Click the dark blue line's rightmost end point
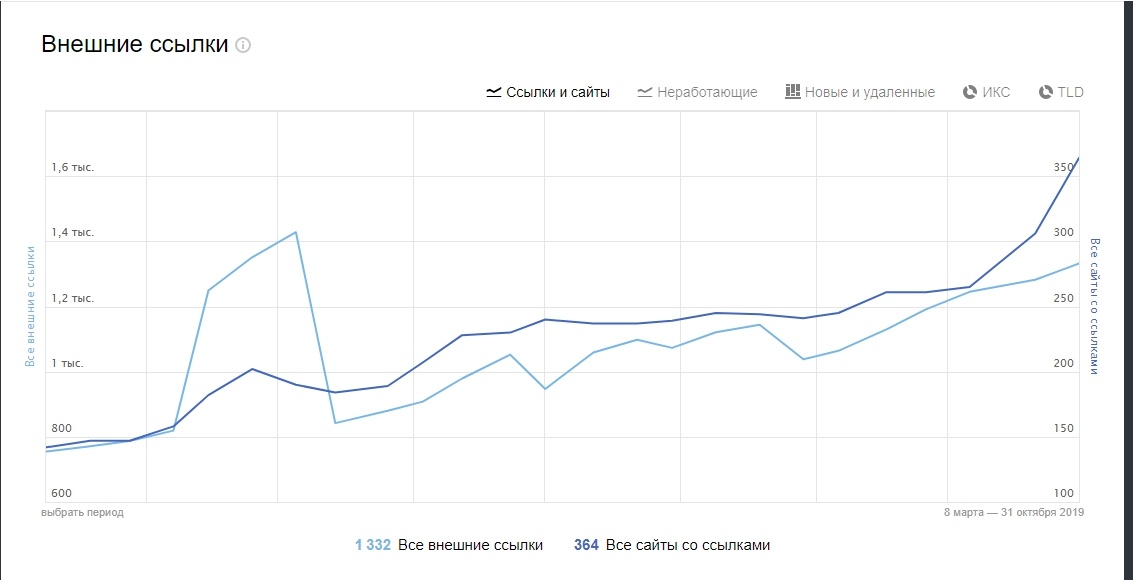The height and width of the screenshot is (580, 1133). [1078, 158]
